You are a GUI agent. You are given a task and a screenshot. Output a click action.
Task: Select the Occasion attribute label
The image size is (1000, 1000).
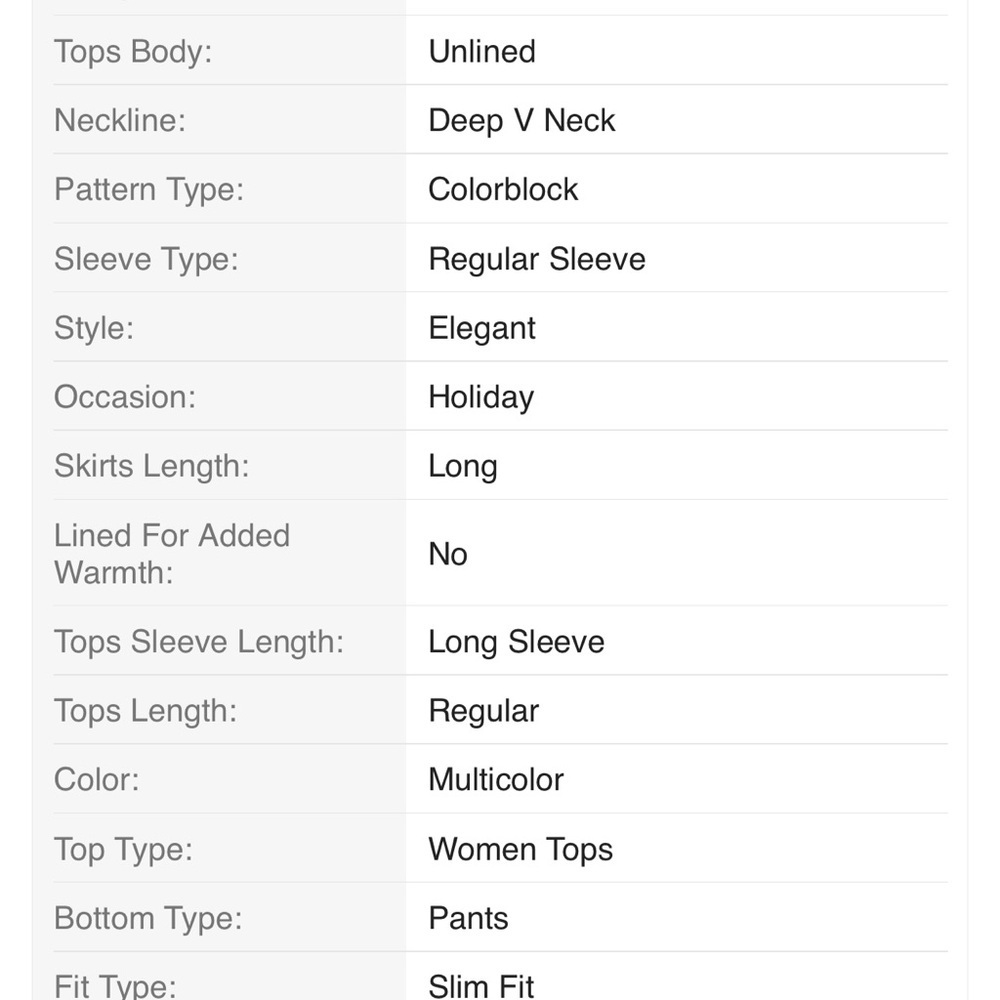pos(124,397)
